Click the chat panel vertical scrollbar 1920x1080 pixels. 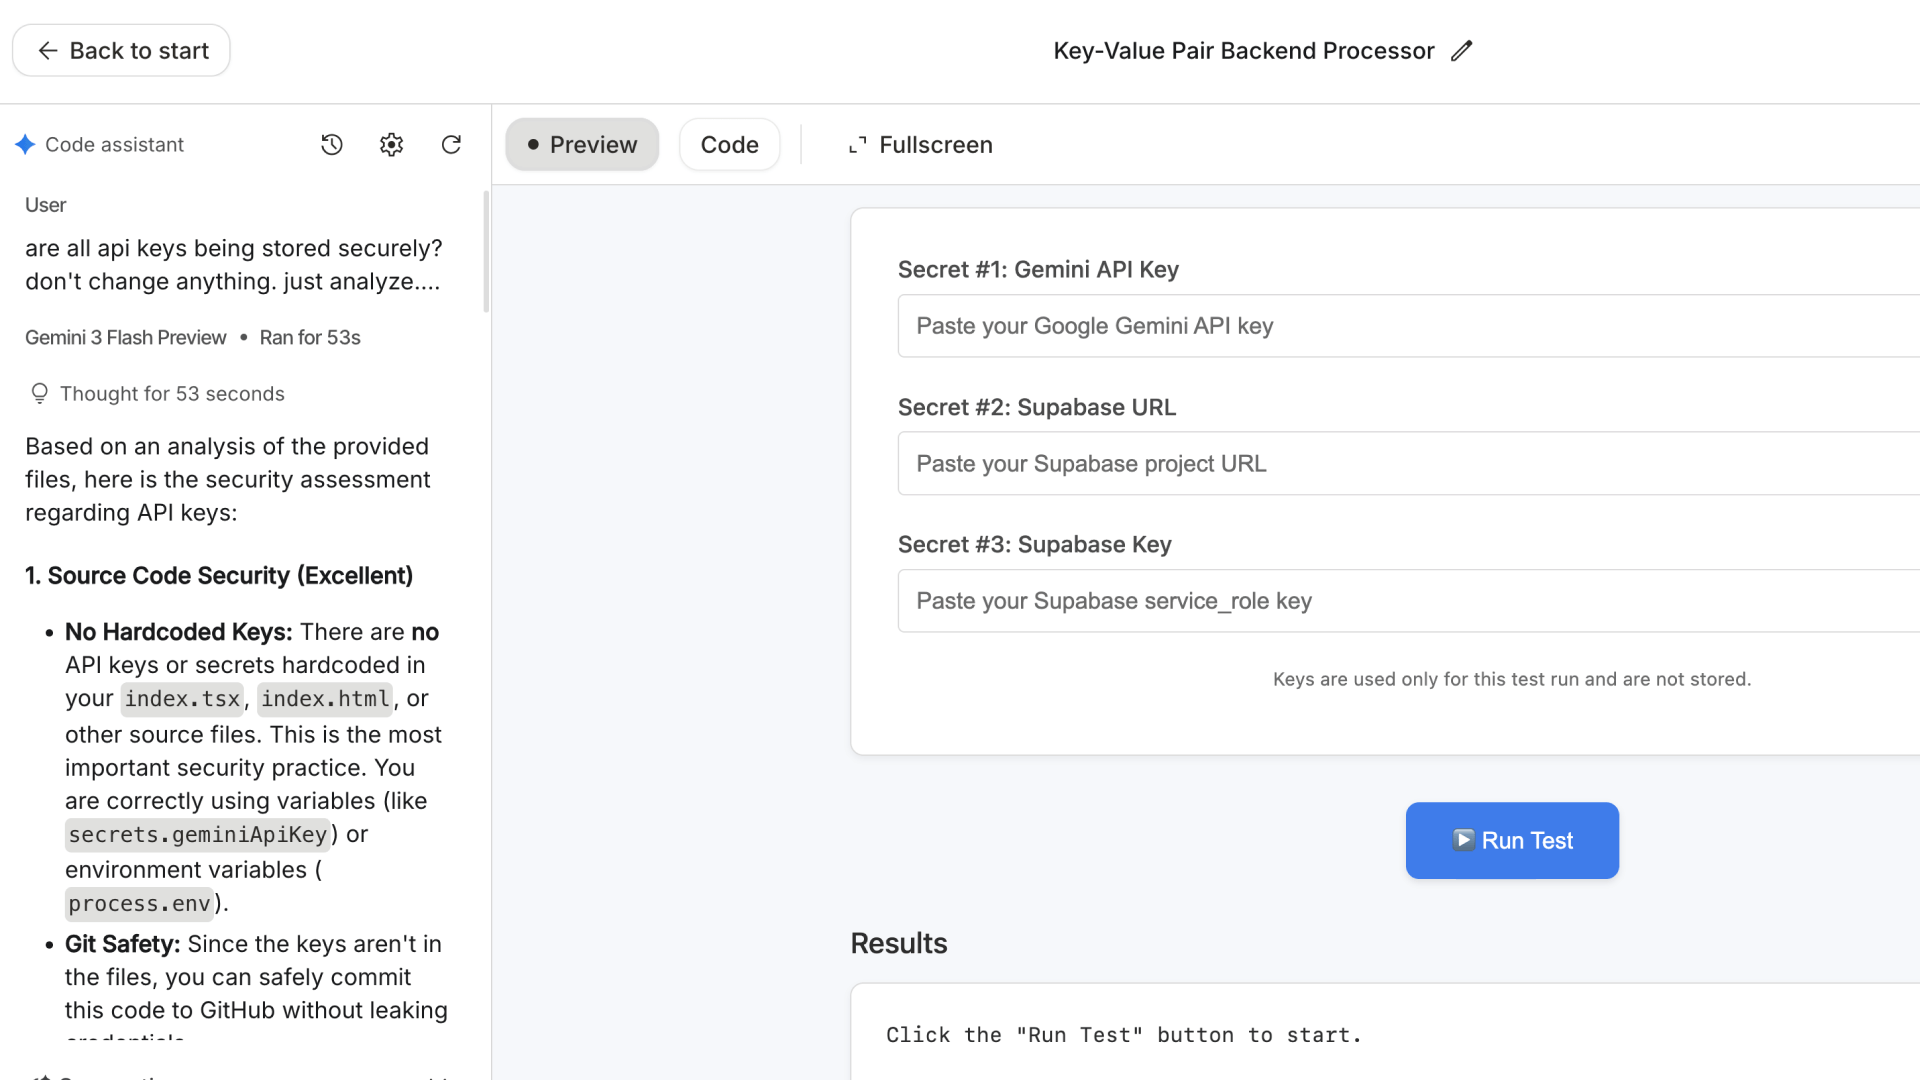(x=486, y=252)
